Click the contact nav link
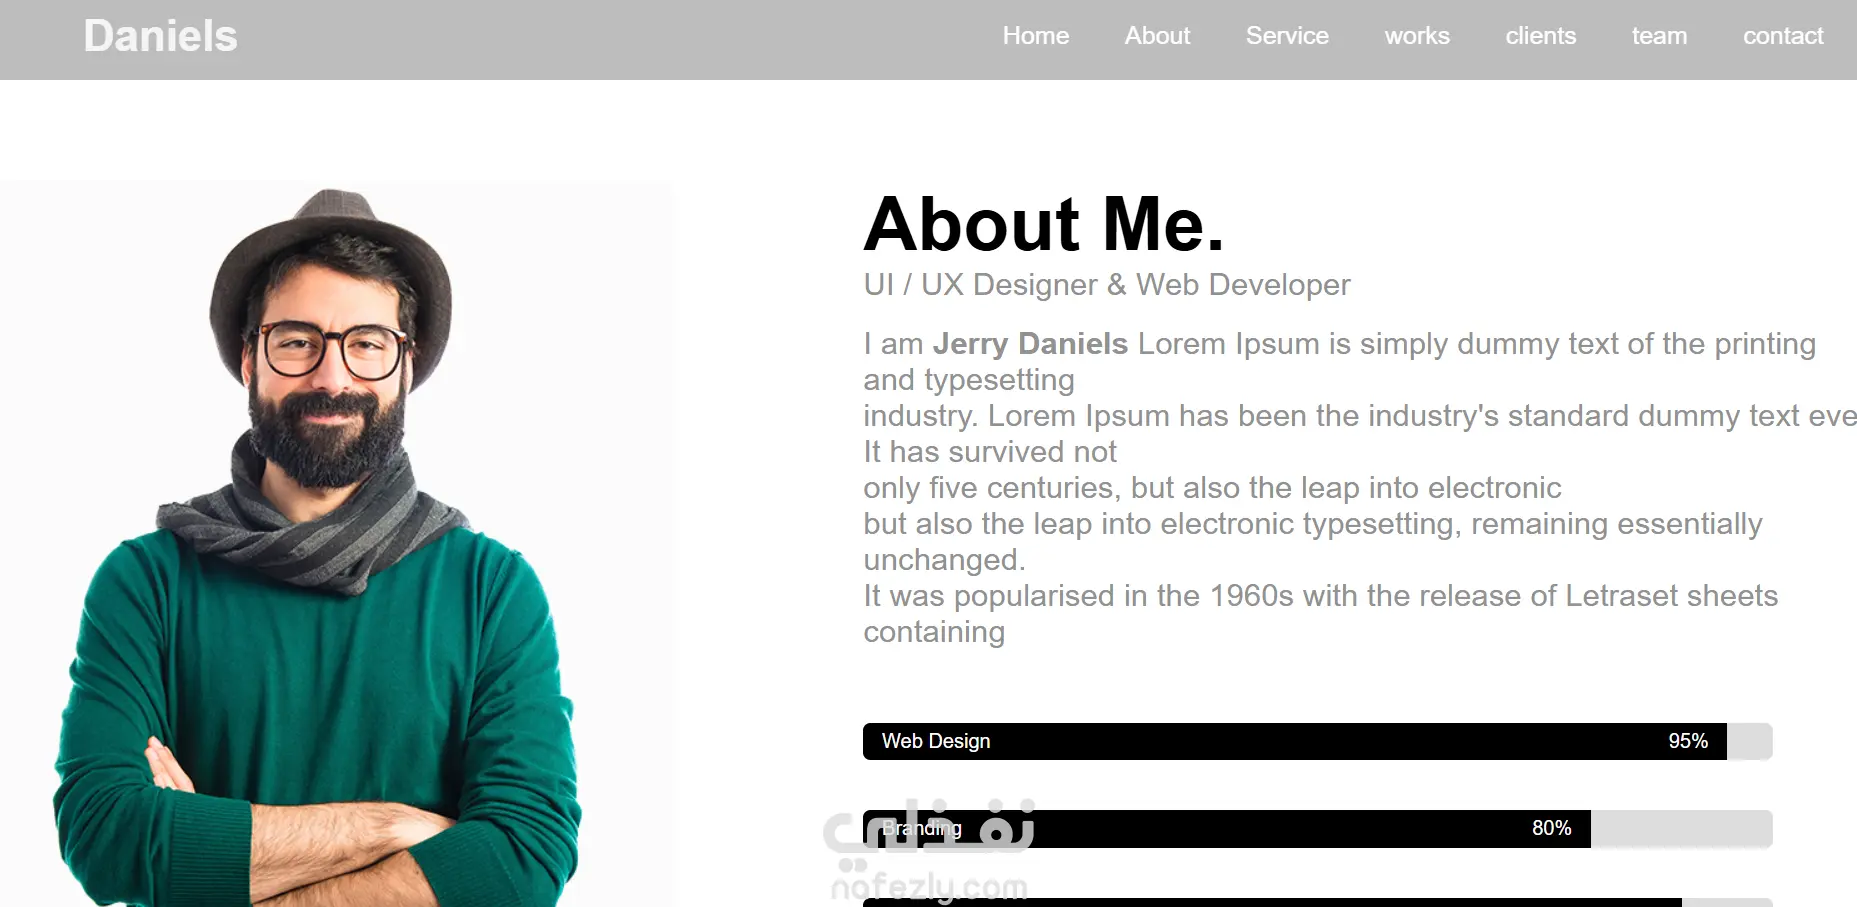1857x907 pixels. click(x=1783, y=36)
